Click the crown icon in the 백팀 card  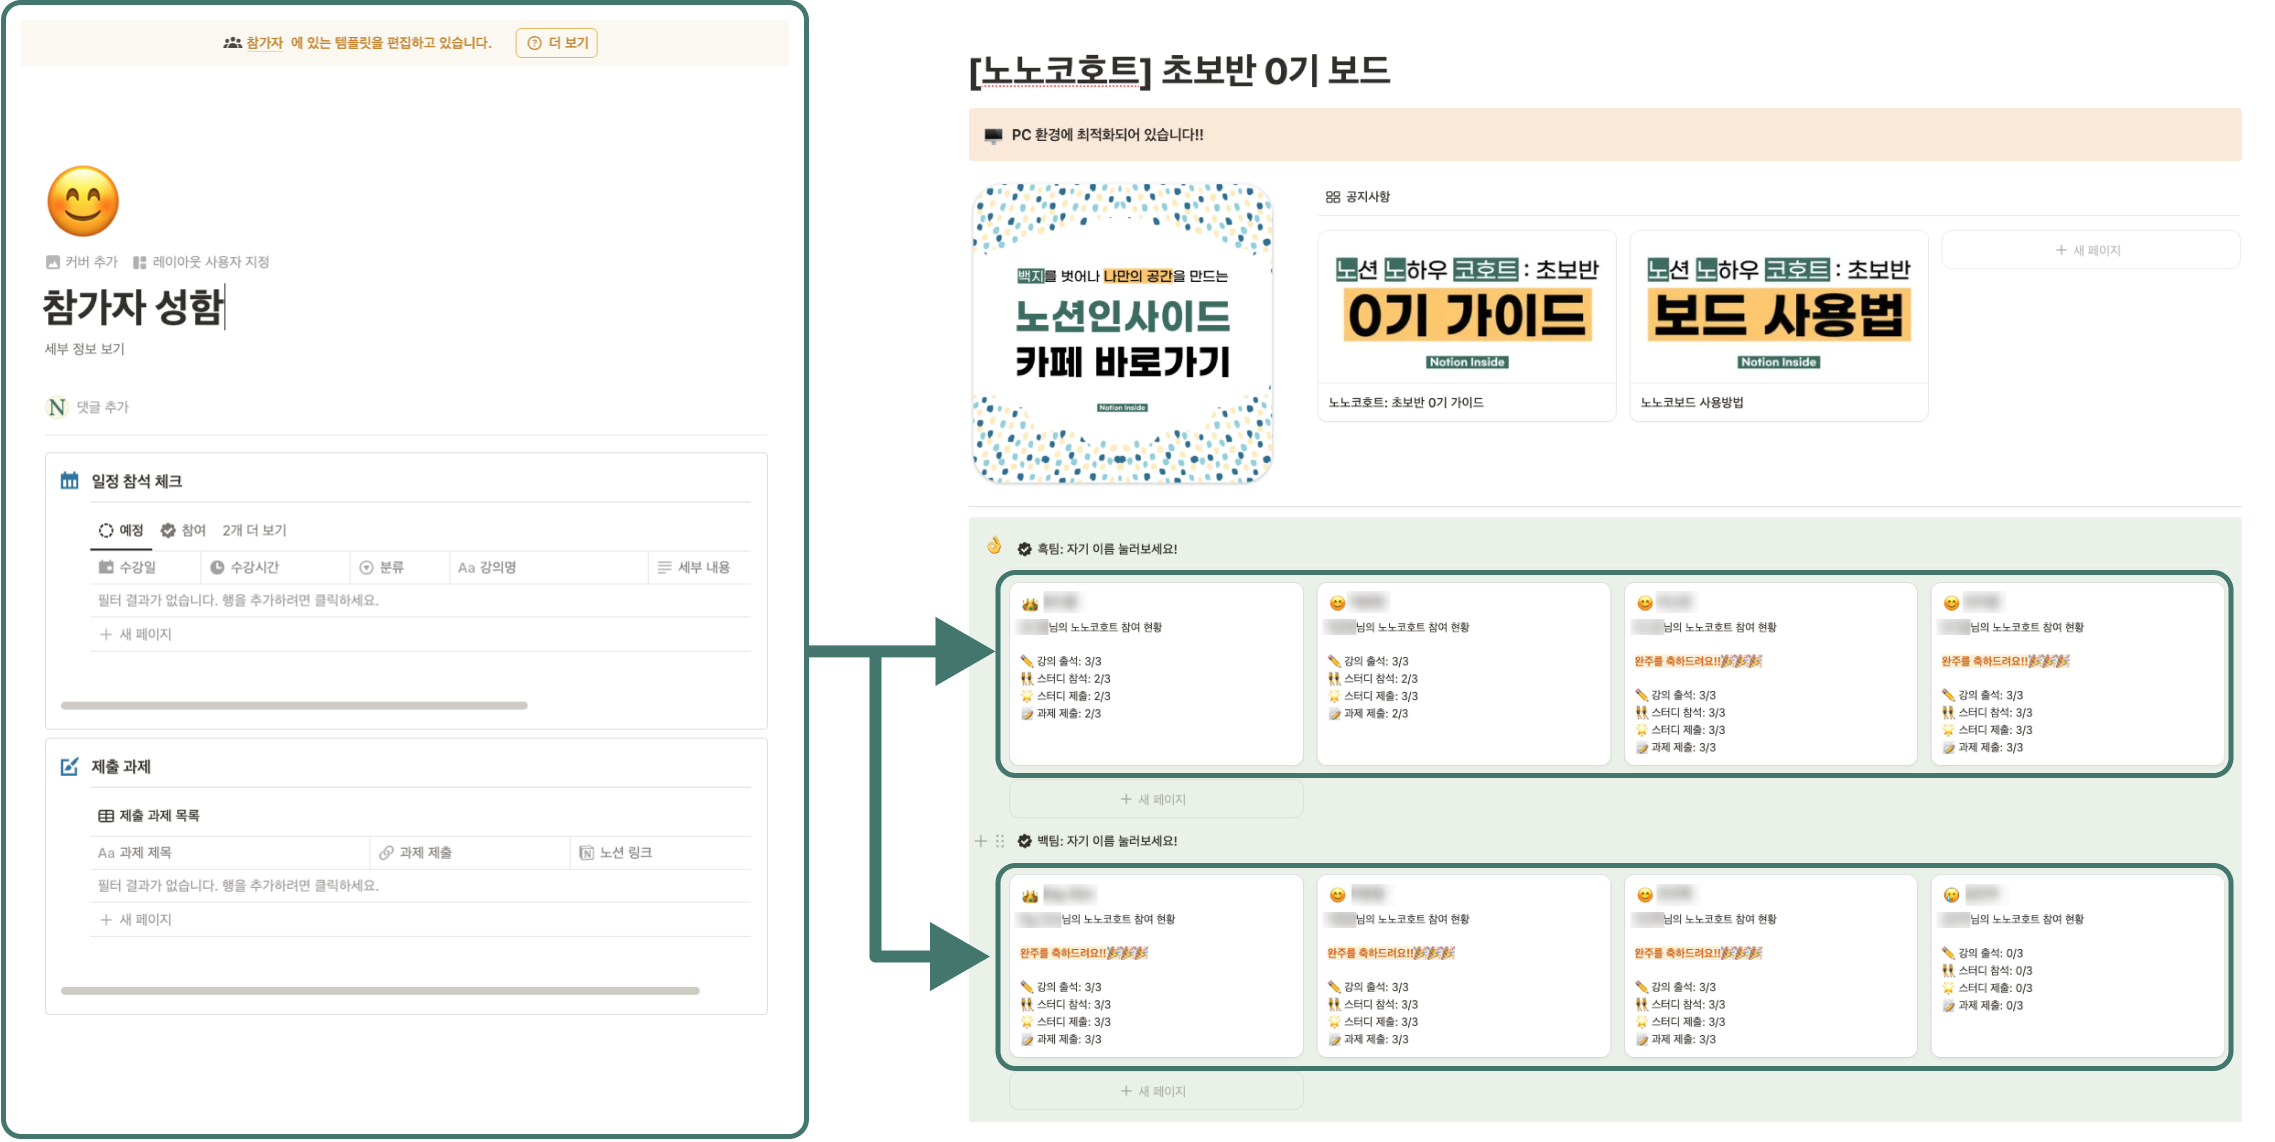[1029, 895]
